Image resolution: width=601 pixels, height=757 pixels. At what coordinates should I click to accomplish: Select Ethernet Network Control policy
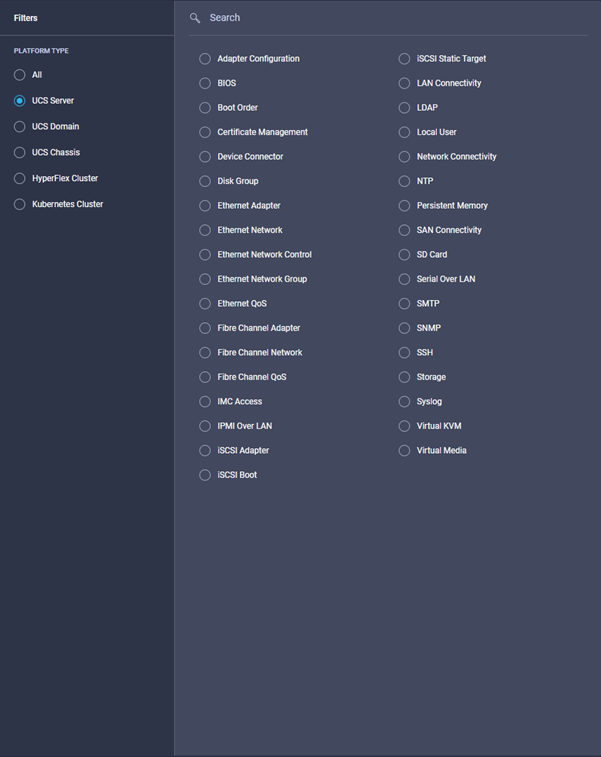205,255
